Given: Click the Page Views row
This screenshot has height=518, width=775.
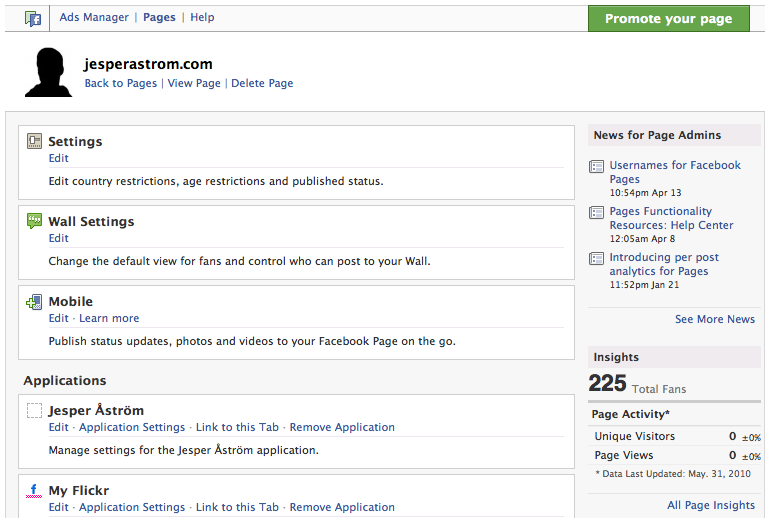Looking at the screenshot, I should 677,455.
